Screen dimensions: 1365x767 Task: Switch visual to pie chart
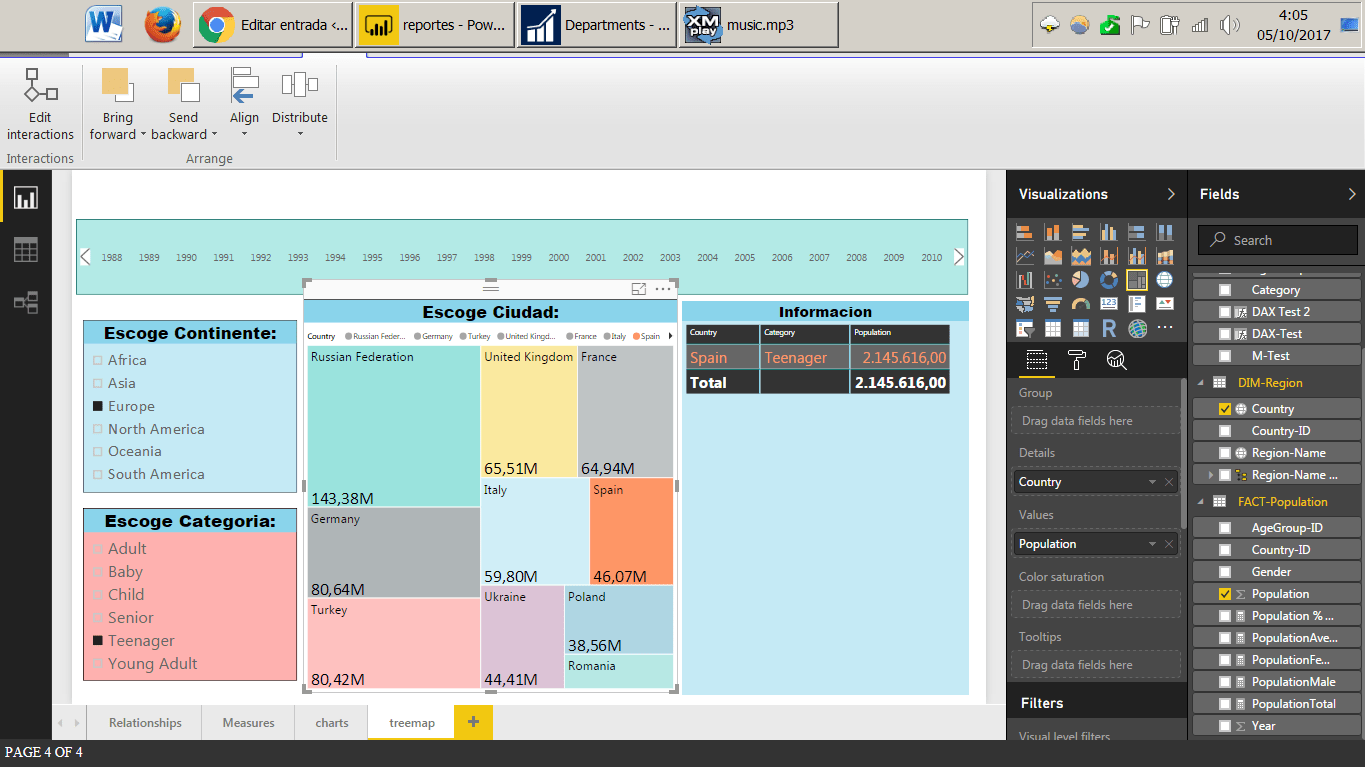click(x=1081, y=280)
